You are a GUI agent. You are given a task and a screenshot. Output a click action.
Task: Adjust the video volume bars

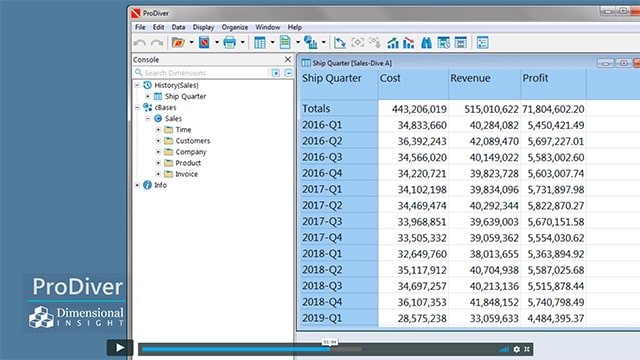pos(504,349)
